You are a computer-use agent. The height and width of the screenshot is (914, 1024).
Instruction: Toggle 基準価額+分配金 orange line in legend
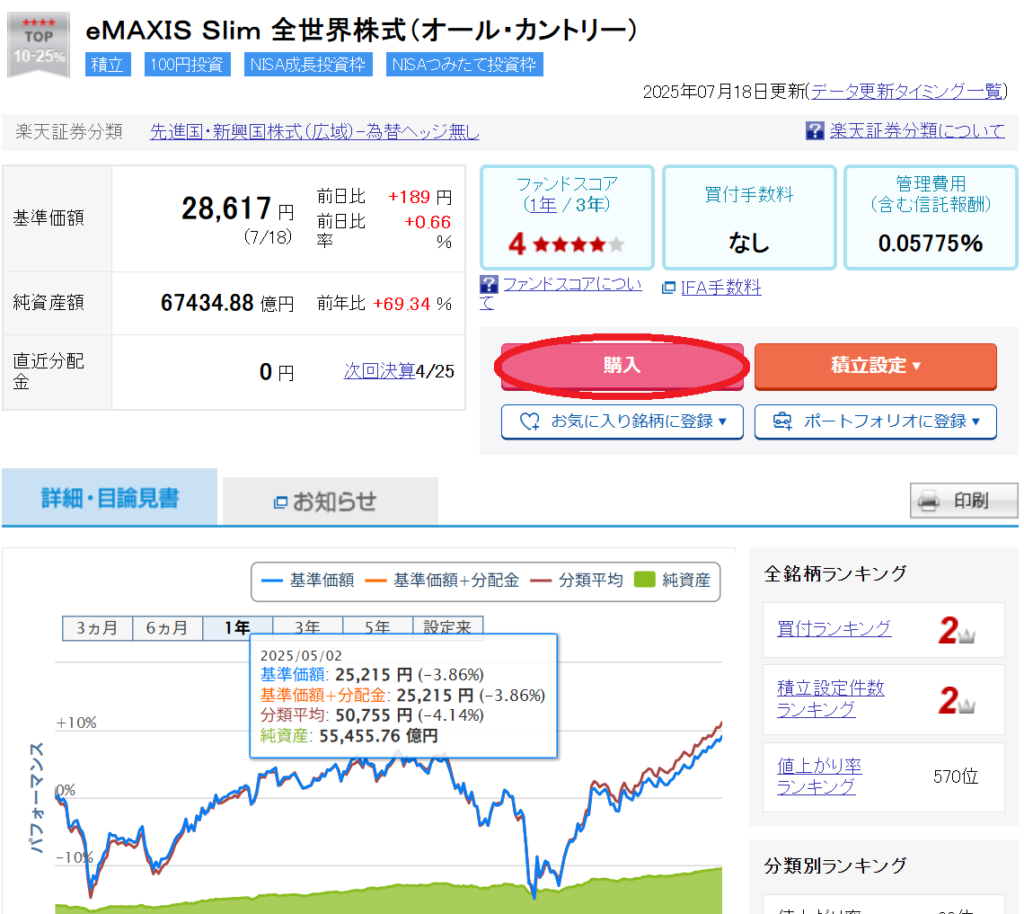coord(442,580)
